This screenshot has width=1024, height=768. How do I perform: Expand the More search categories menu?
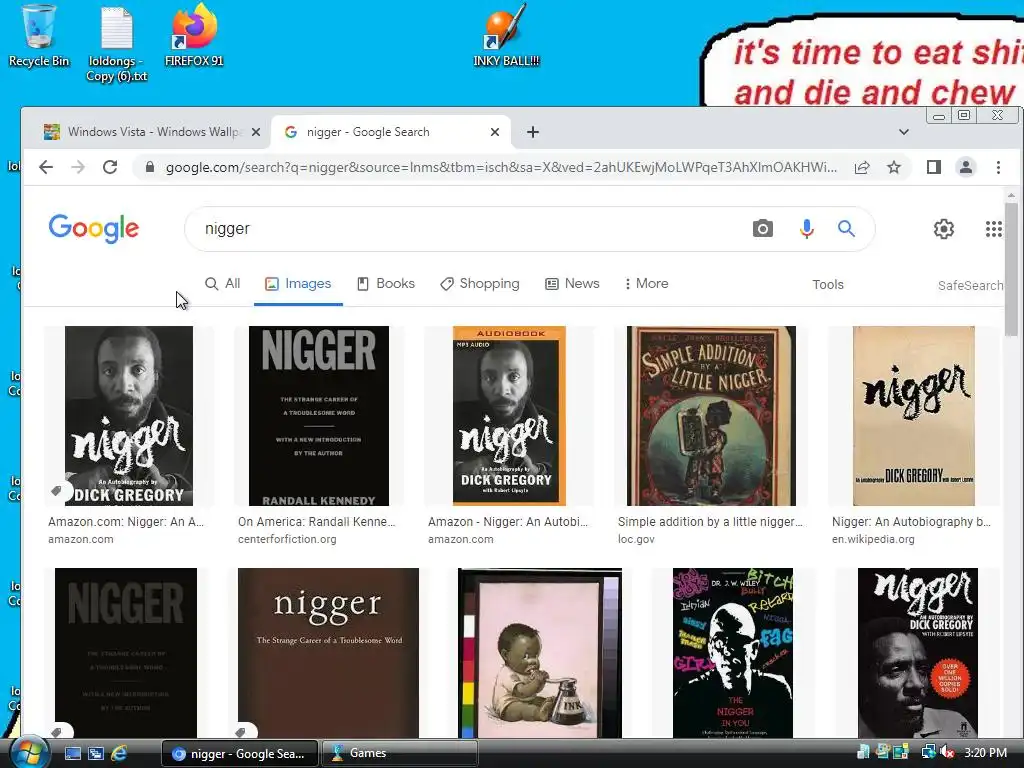[x=646, y=283]
